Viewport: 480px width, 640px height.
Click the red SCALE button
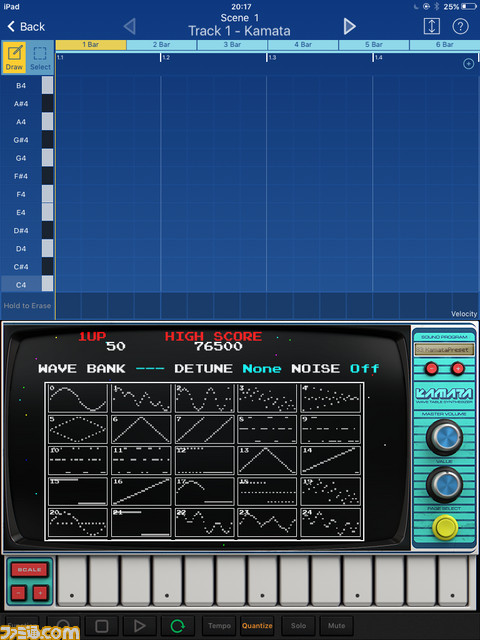(x=29, y=569)
